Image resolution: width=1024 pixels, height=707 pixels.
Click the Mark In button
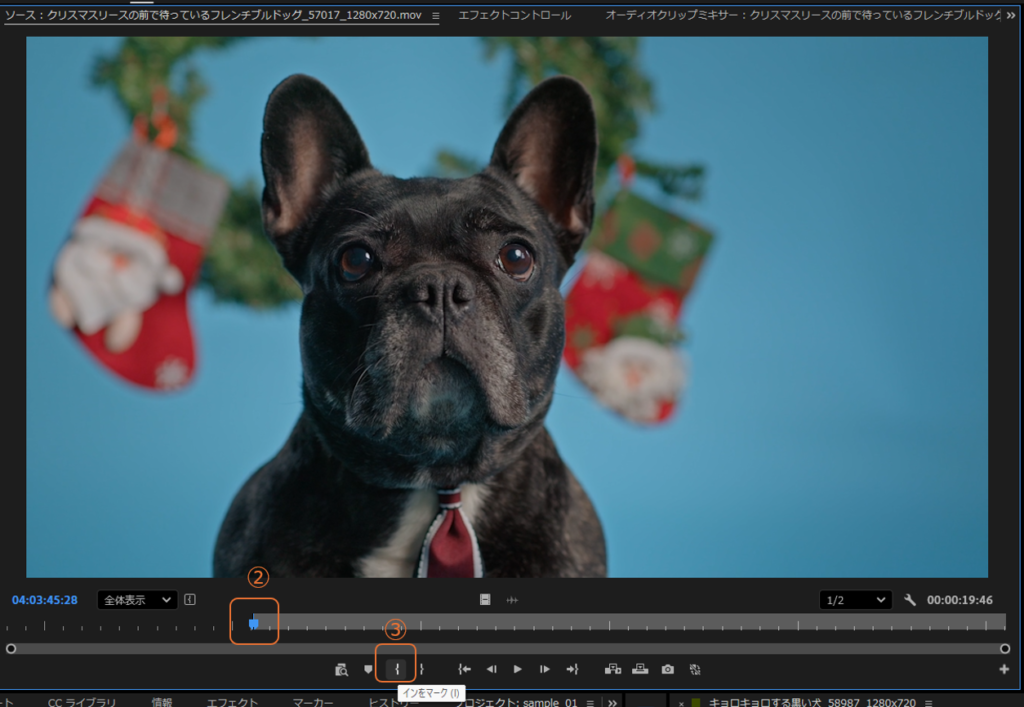[x=397, y=669]
